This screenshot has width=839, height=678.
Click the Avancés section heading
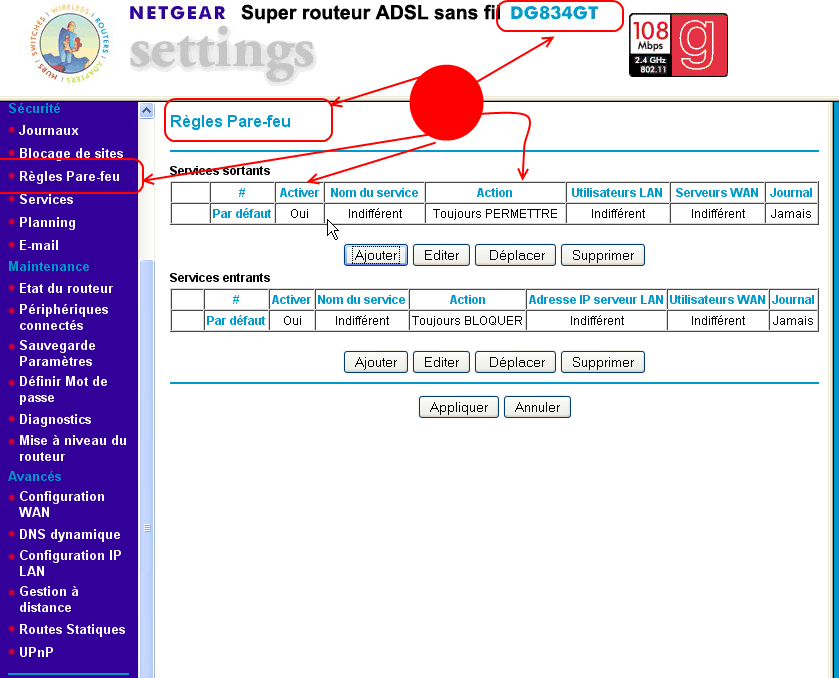pos(35,476)
